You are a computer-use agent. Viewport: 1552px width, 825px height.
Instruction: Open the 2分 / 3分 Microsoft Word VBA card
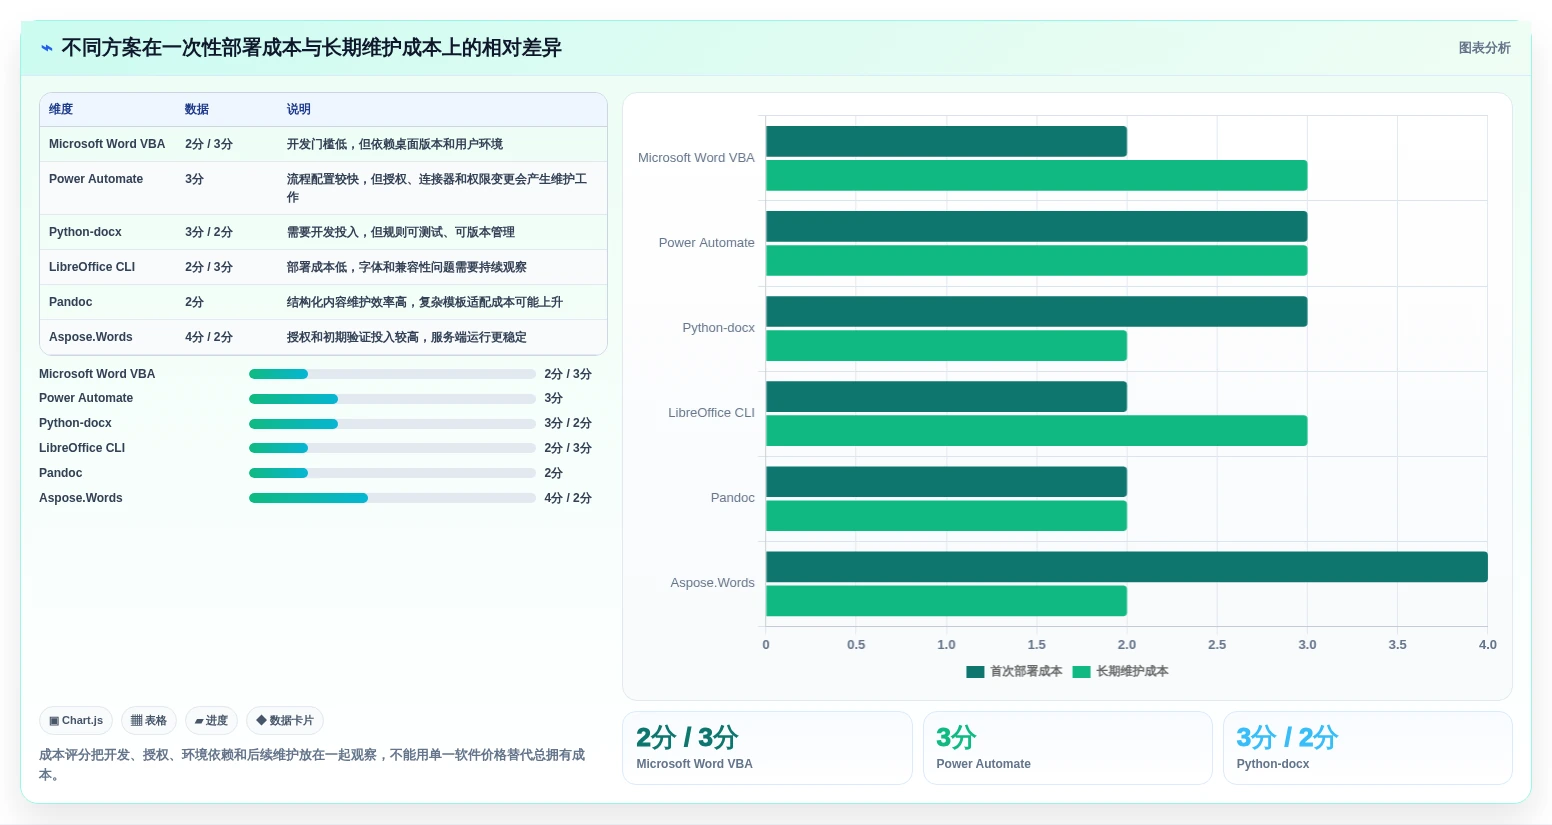(x=767, y=748)
